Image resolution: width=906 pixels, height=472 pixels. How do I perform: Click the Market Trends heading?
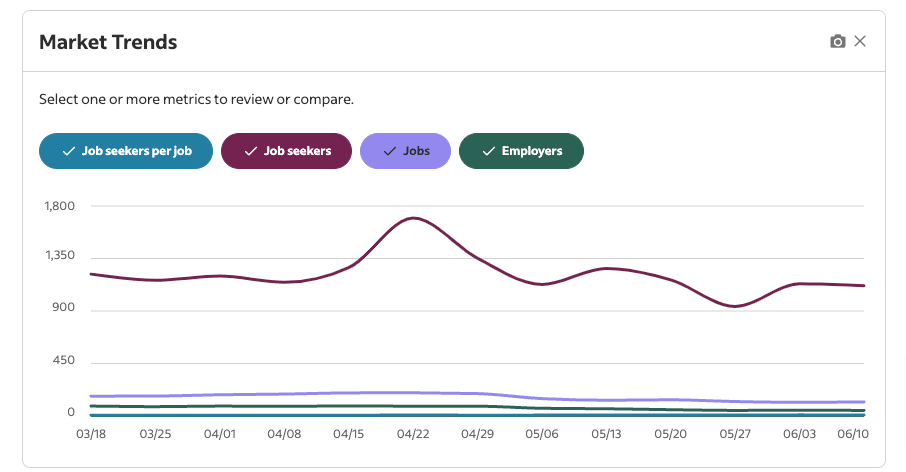[x=108, y=42]
